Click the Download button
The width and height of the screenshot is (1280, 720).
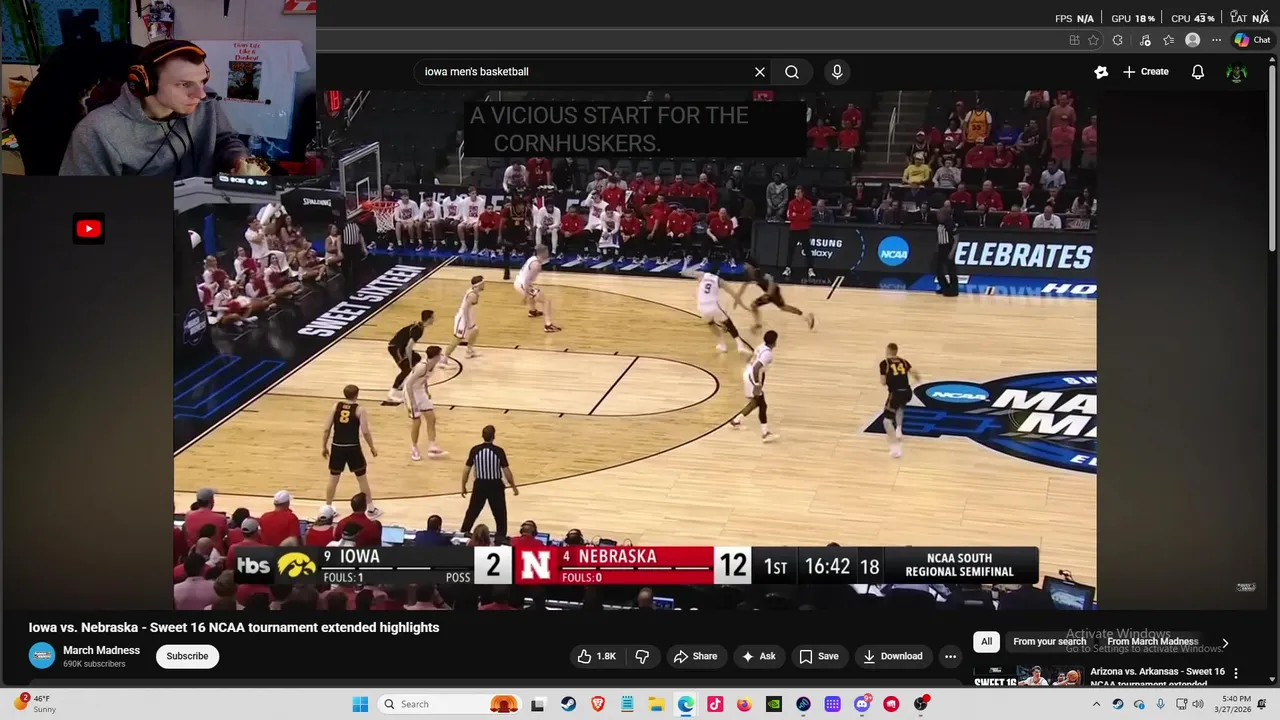click(892, 656)
